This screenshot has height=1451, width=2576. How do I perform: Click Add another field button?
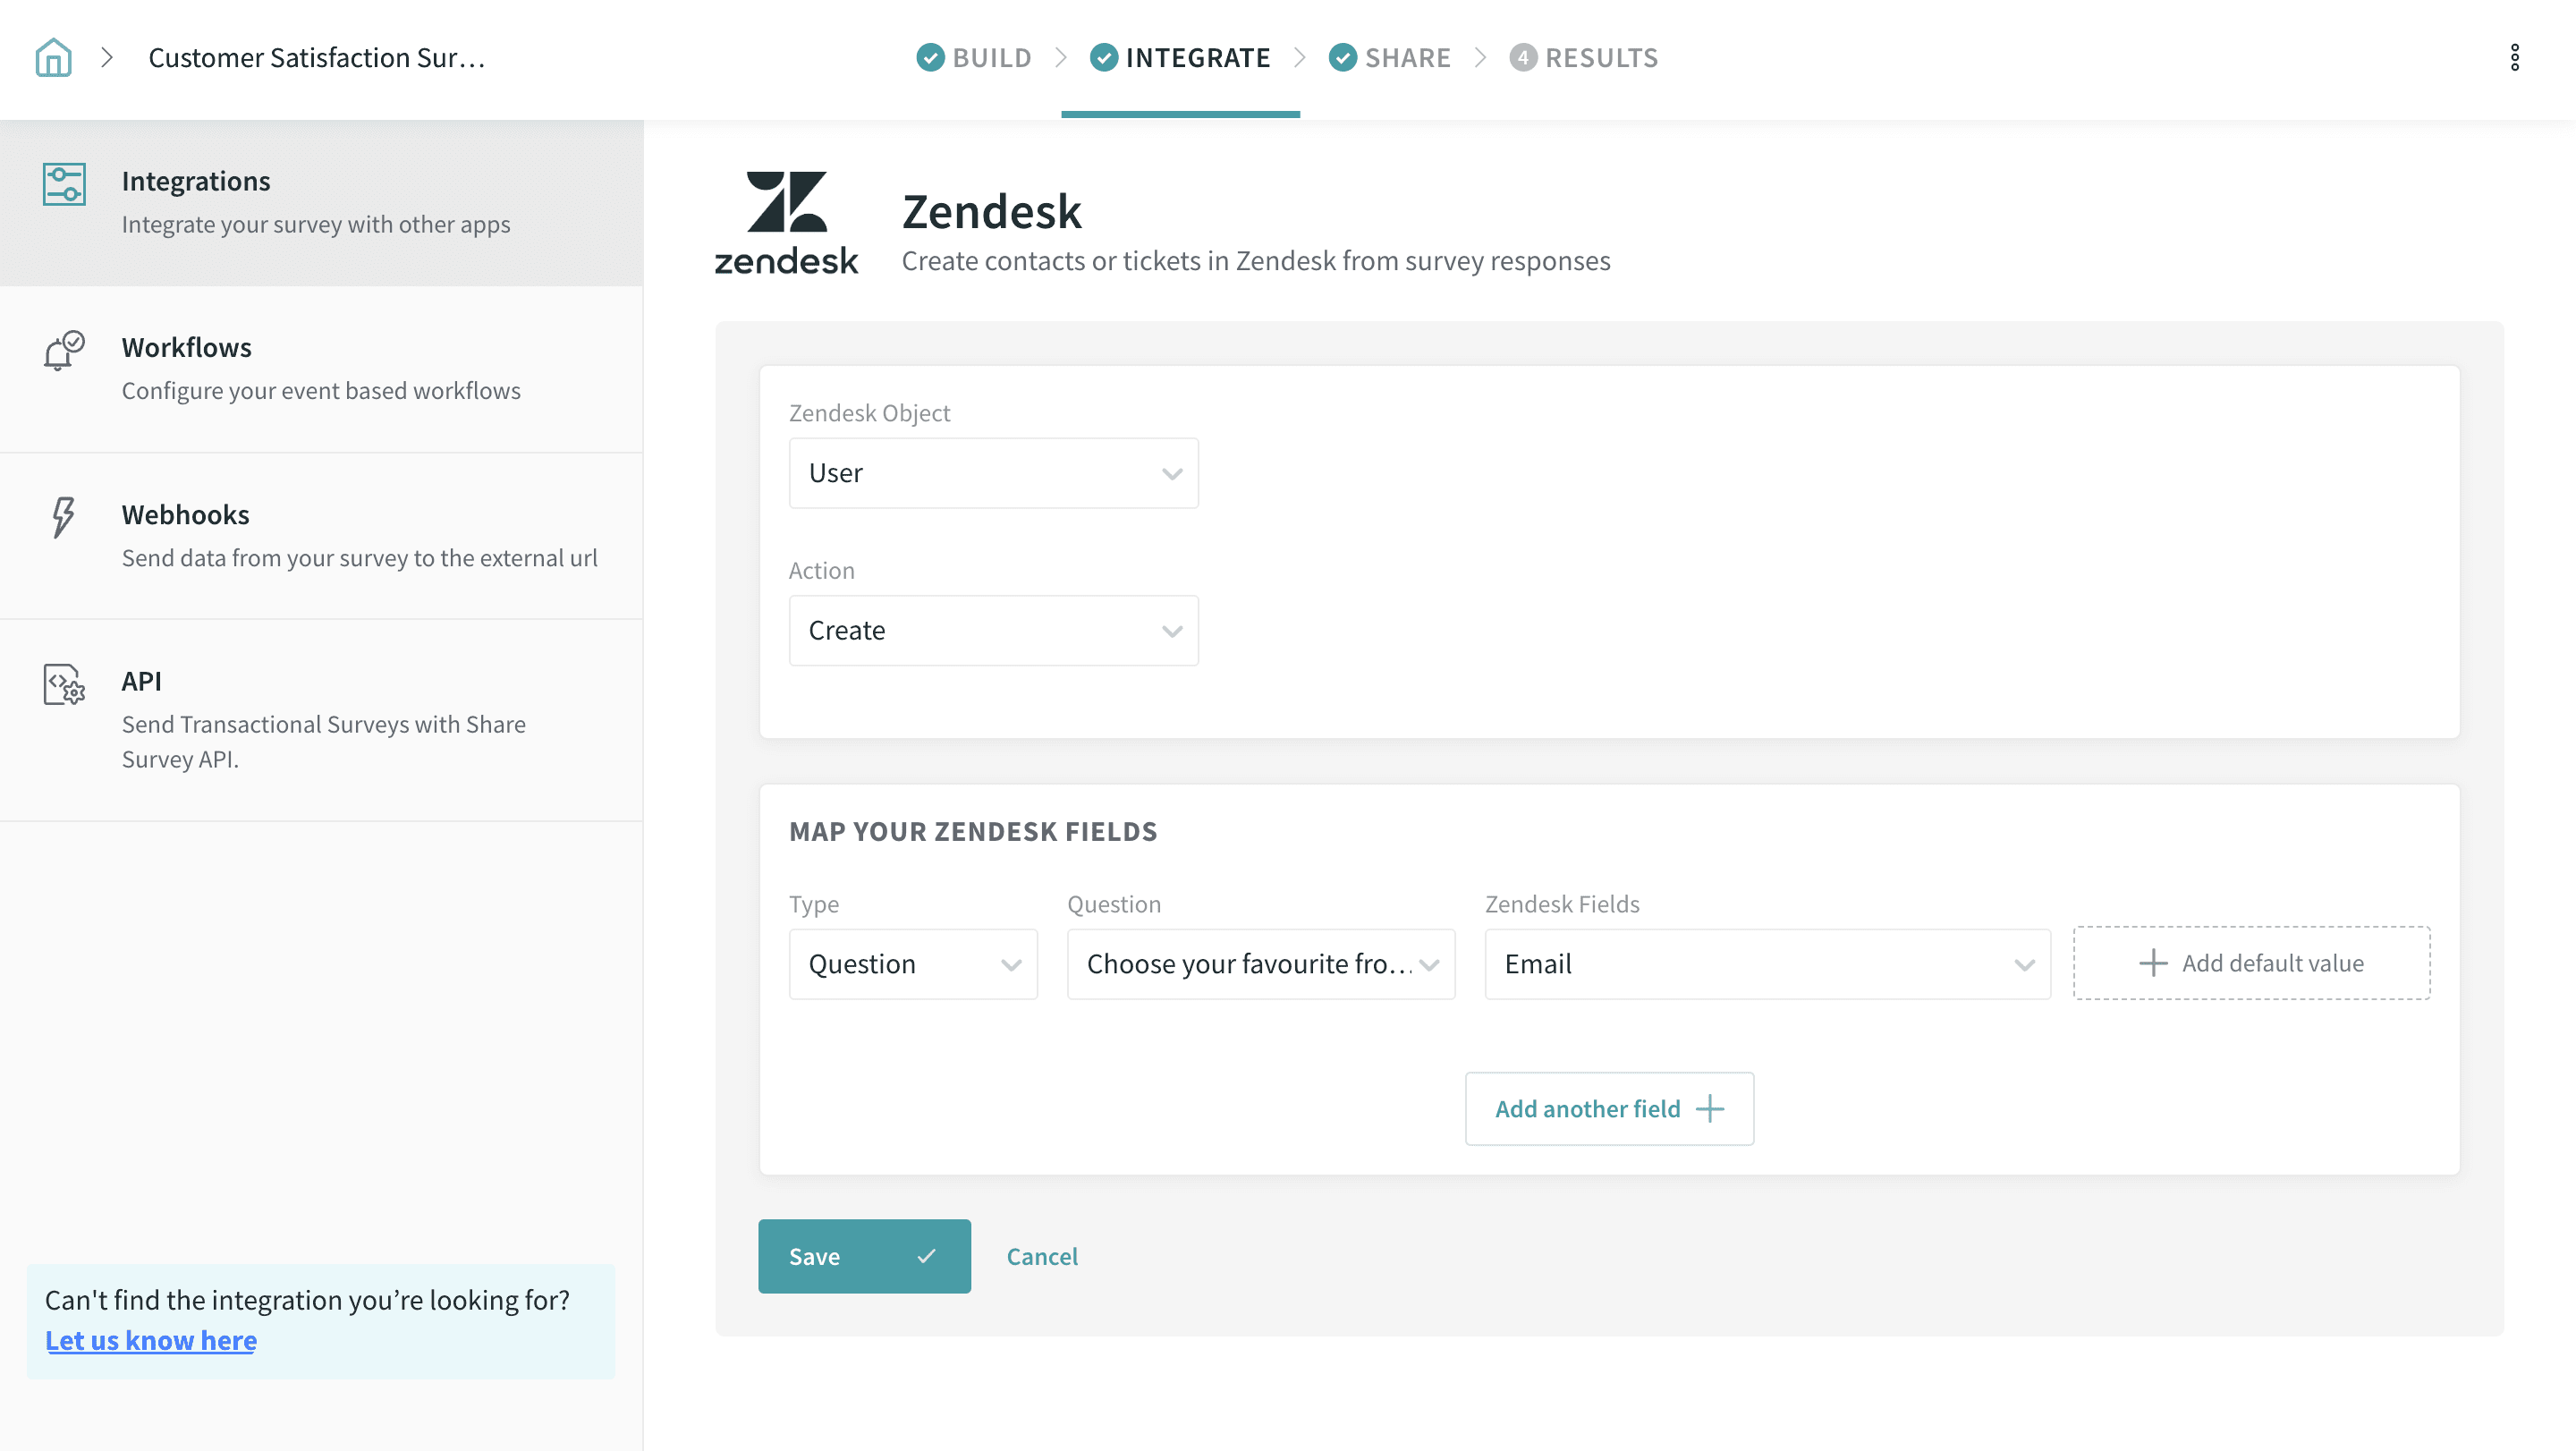pyautogui.click(x=1608, y=1108)
